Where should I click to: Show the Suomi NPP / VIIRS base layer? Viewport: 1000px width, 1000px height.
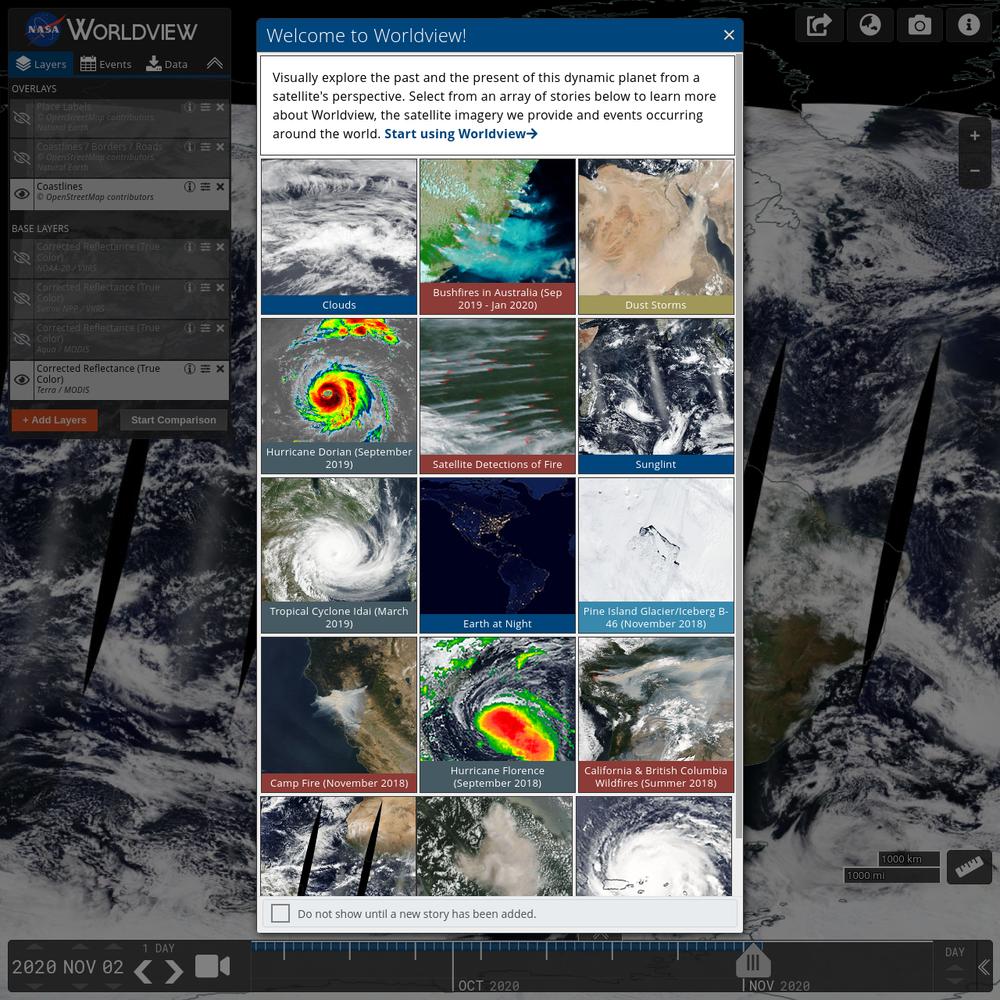click(x=22, y=298)
